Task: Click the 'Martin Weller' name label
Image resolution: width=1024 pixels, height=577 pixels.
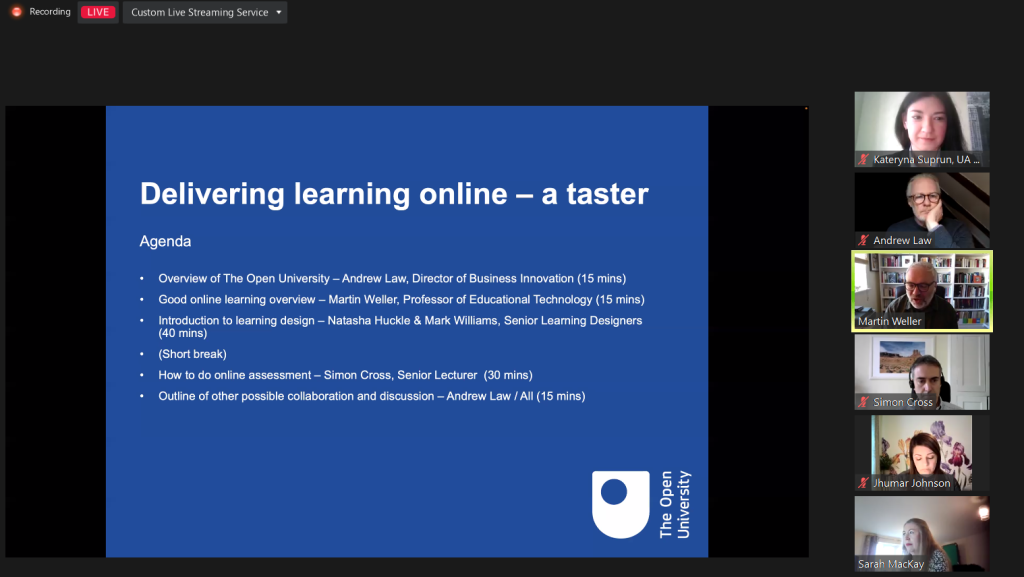Action: pos(889,321)
